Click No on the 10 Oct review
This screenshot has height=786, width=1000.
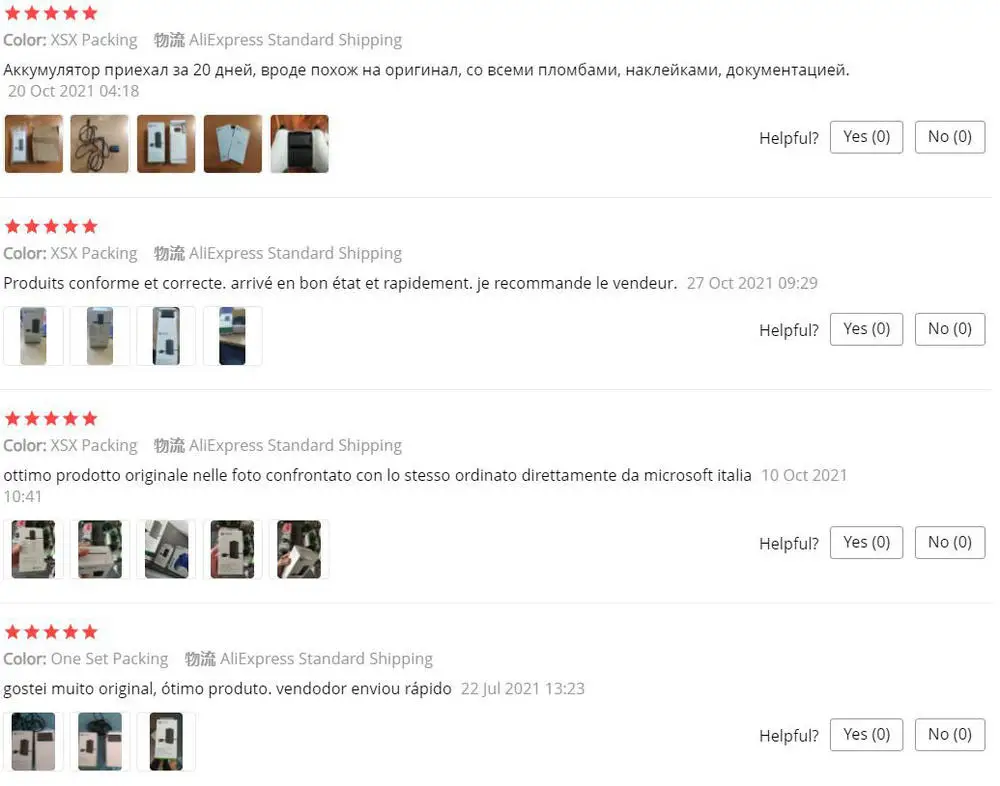point(950,542)
